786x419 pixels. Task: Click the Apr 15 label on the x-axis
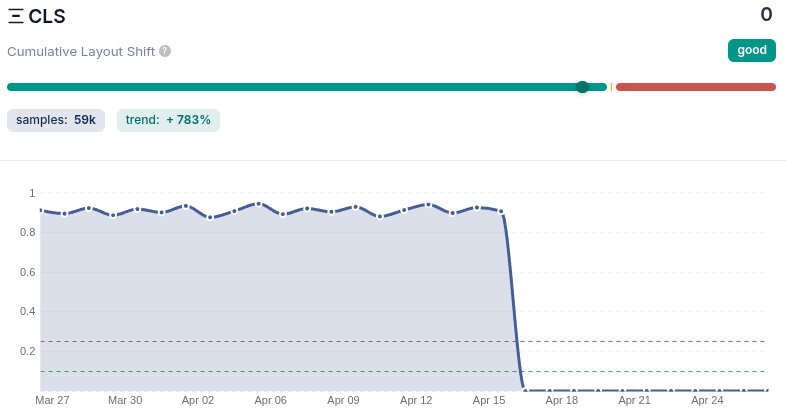(x=489, y=400)
